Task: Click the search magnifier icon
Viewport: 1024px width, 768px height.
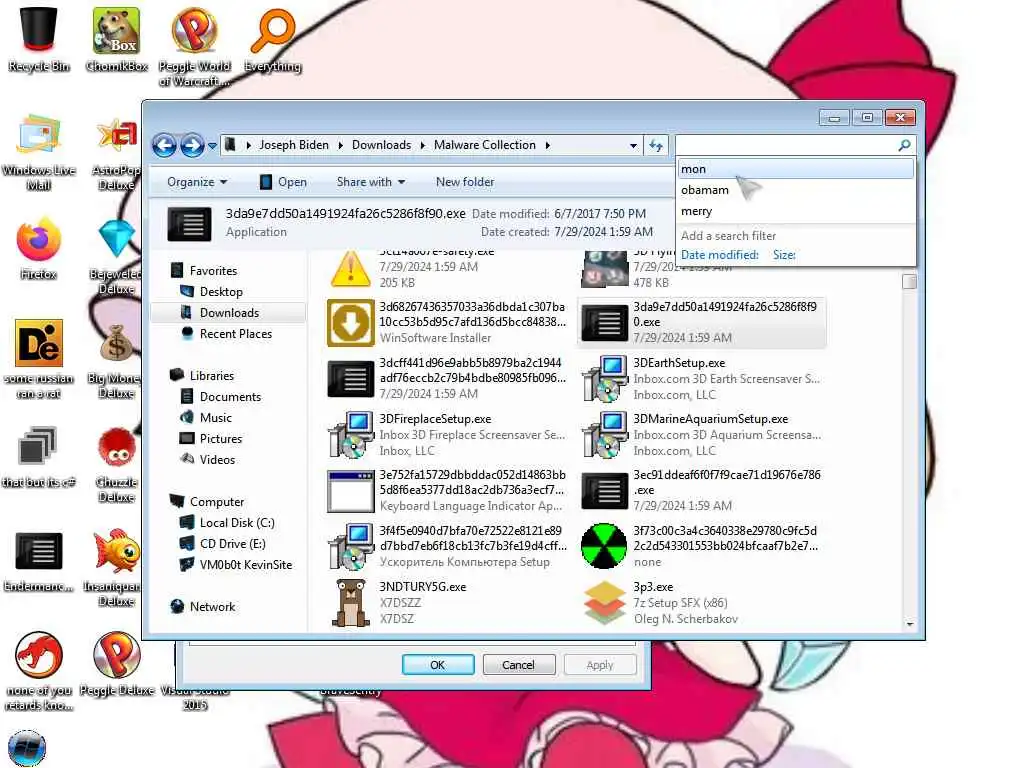Action: point(904,145)
